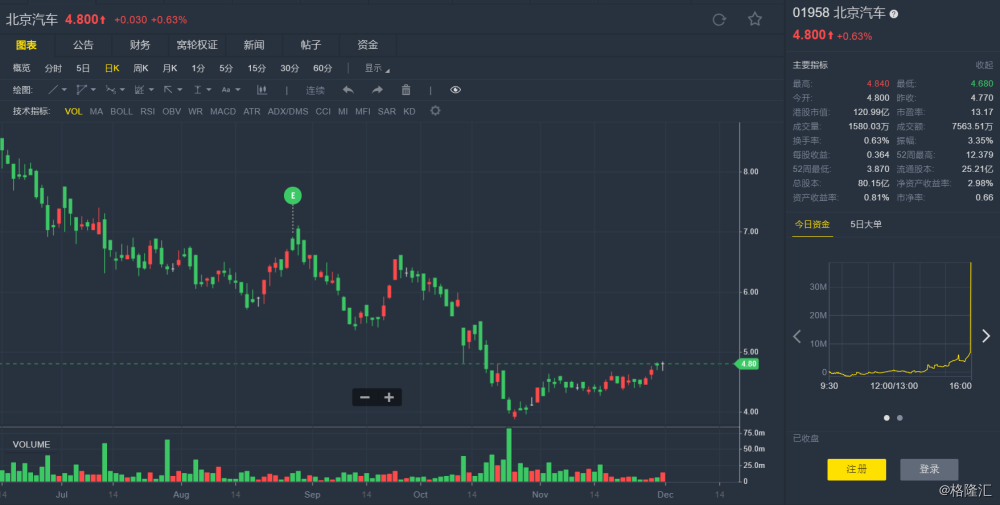The height and width of the screenshot is (505, 1000).
Task: Toggle the MA indicator
Action: (x=96, y=112)
